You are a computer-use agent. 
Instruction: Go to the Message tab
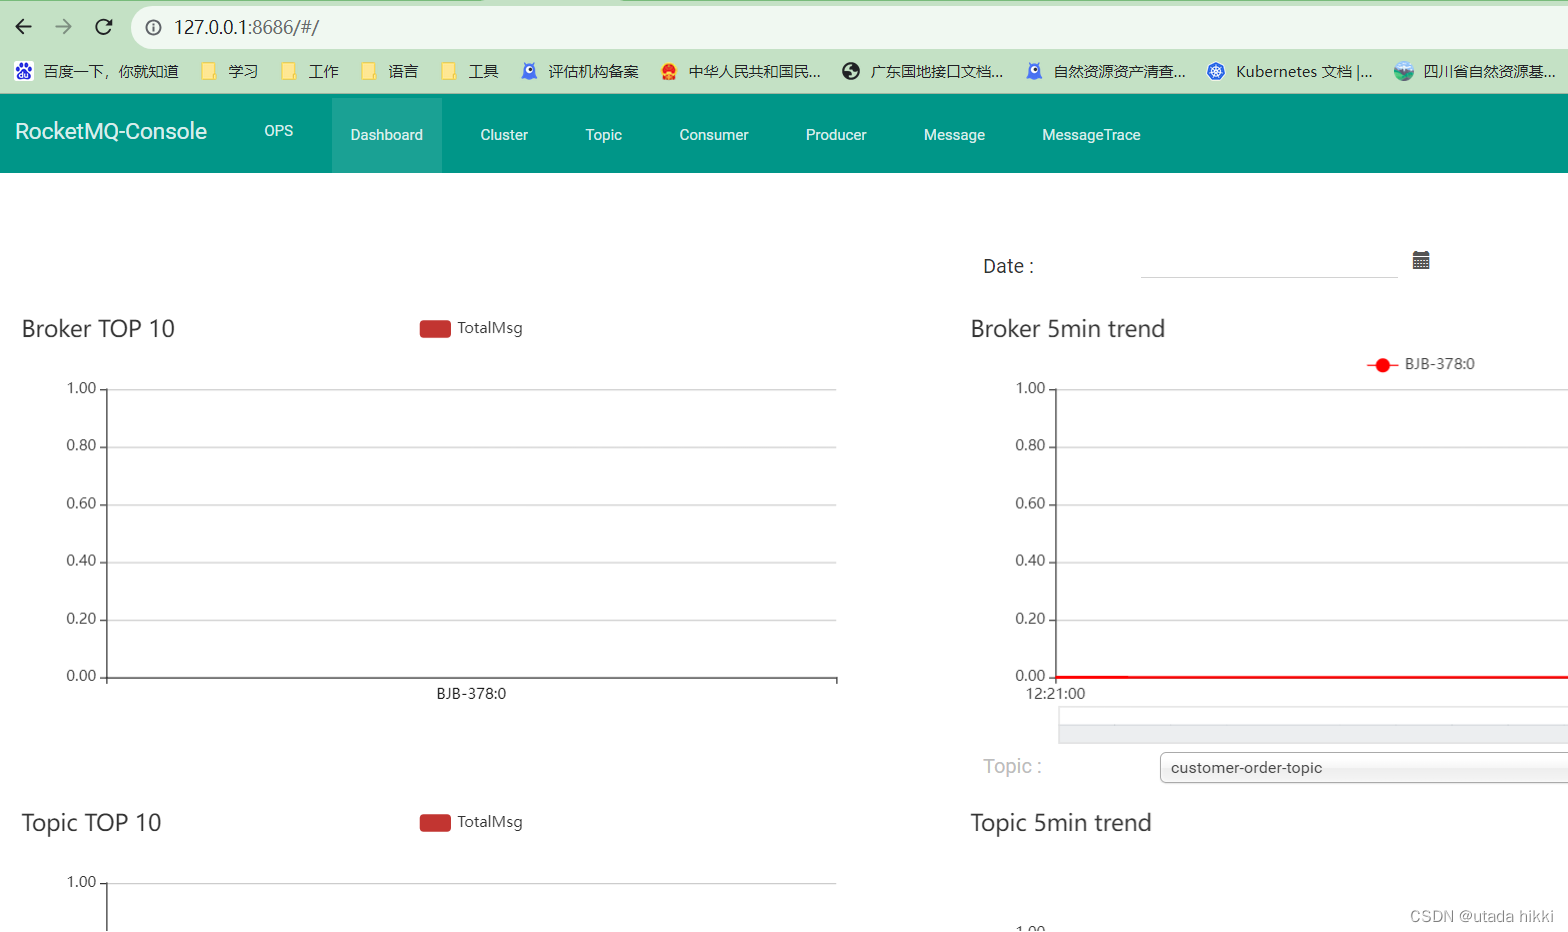coord(954,135)
